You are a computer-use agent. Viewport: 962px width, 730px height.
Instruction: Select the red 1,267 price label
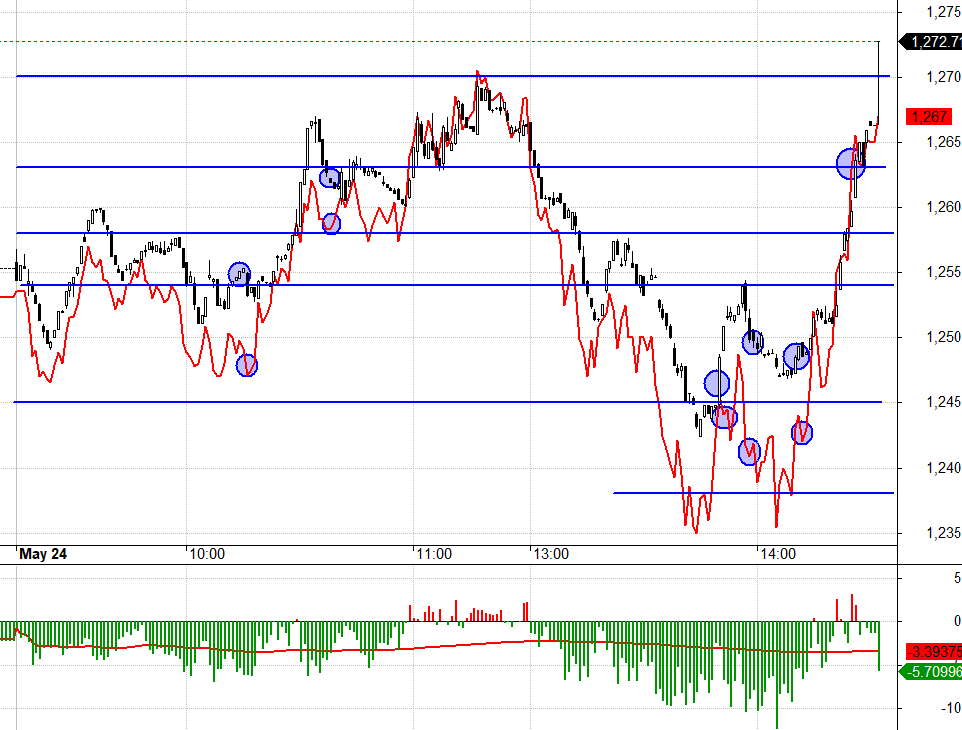tap(929, 117)
